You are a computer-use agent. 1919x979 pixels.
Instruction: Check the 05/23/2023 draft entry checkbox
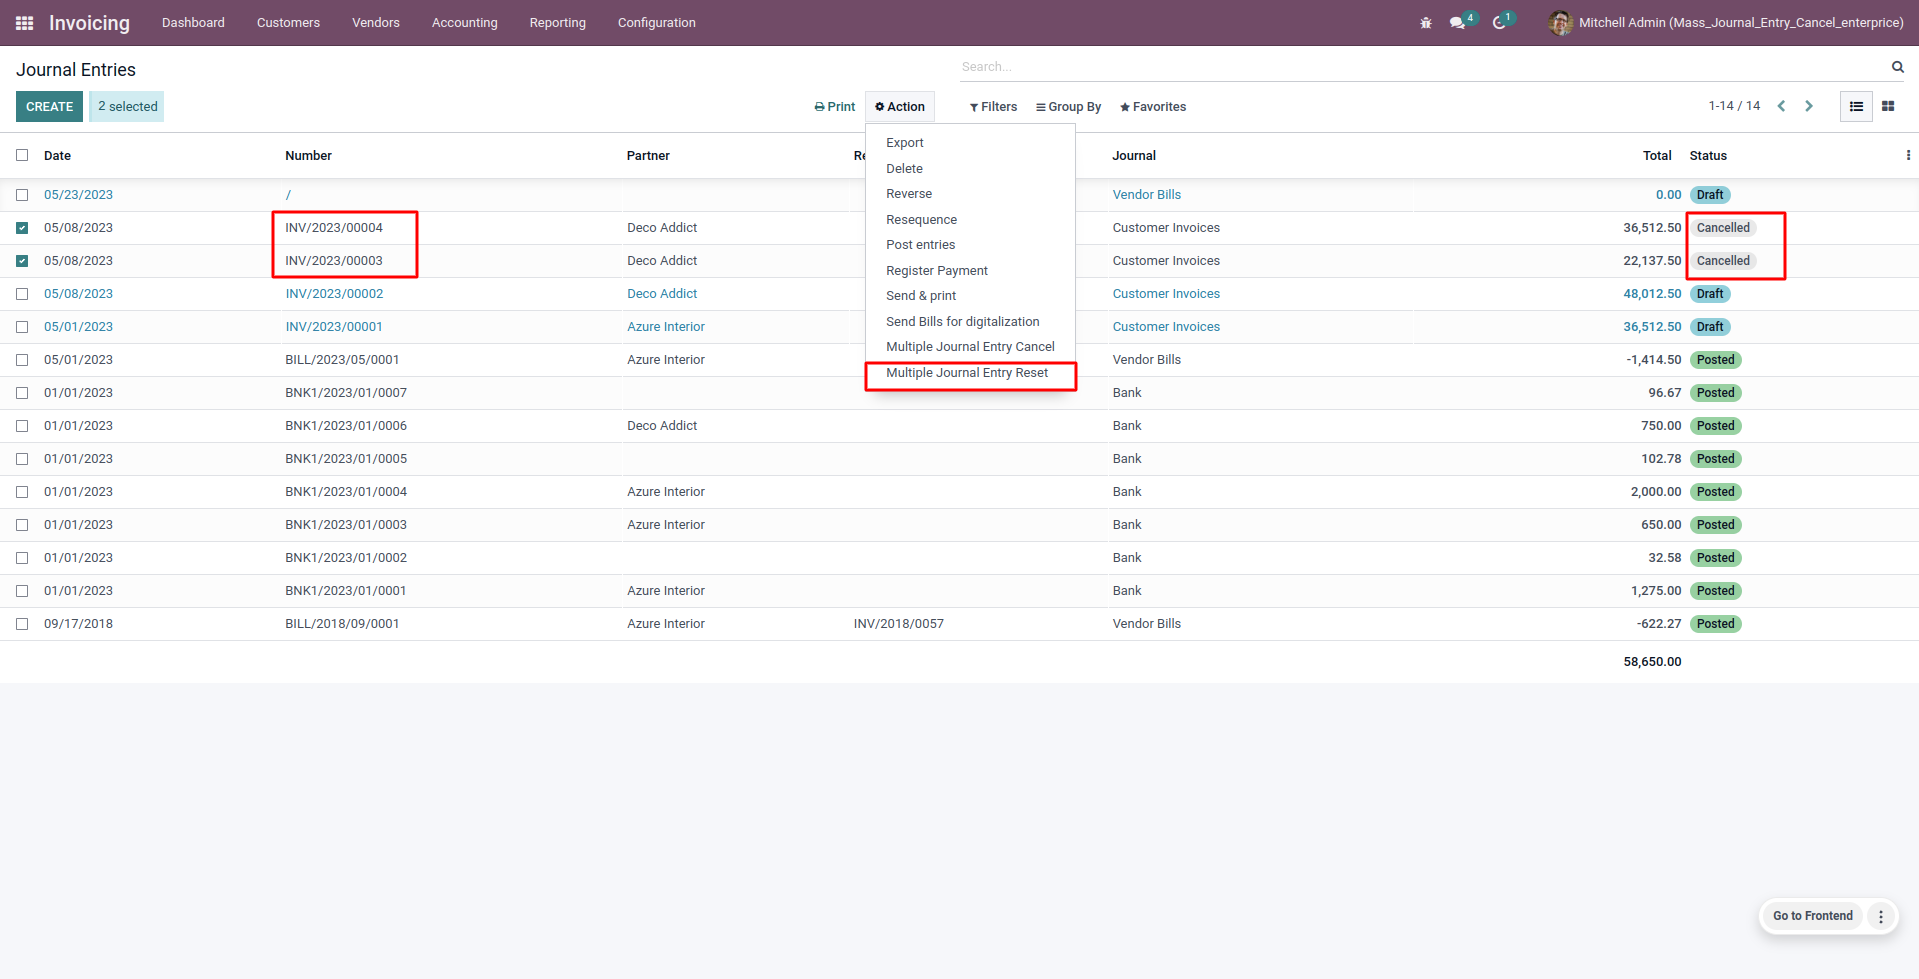pyautogui.click(x=22, y=195)
